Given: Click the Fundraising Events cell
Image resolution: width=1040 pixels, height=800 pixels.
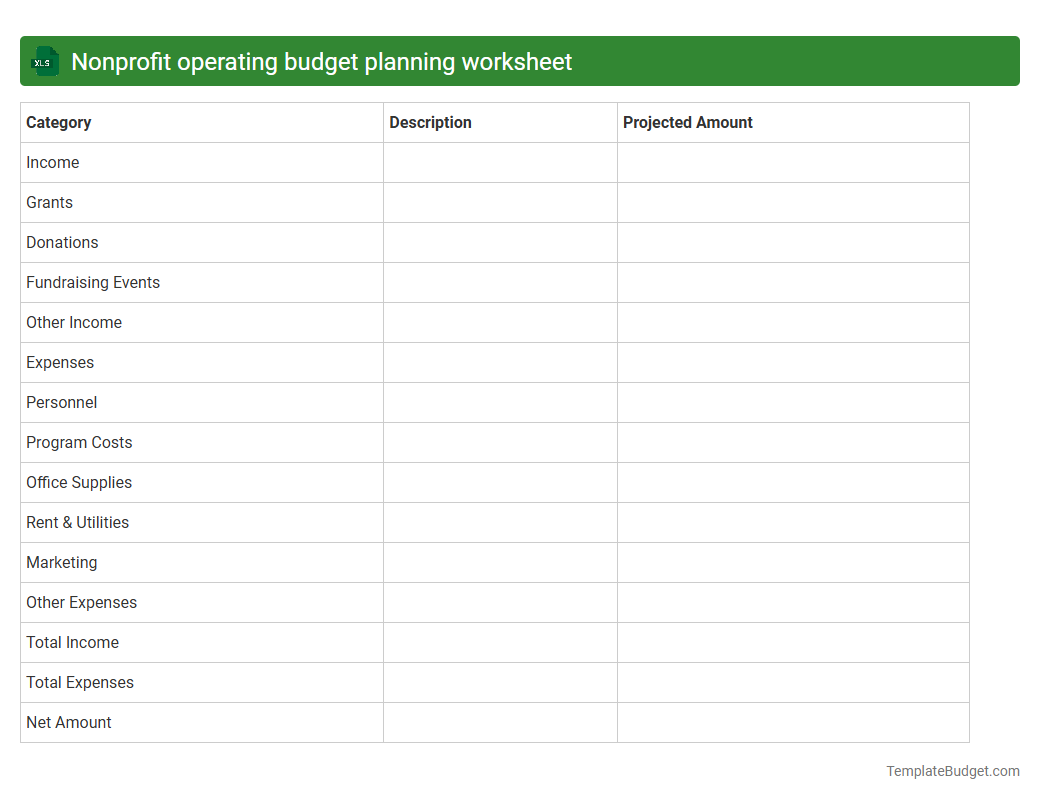Looking at the screenshot, I should pos(93,282).
